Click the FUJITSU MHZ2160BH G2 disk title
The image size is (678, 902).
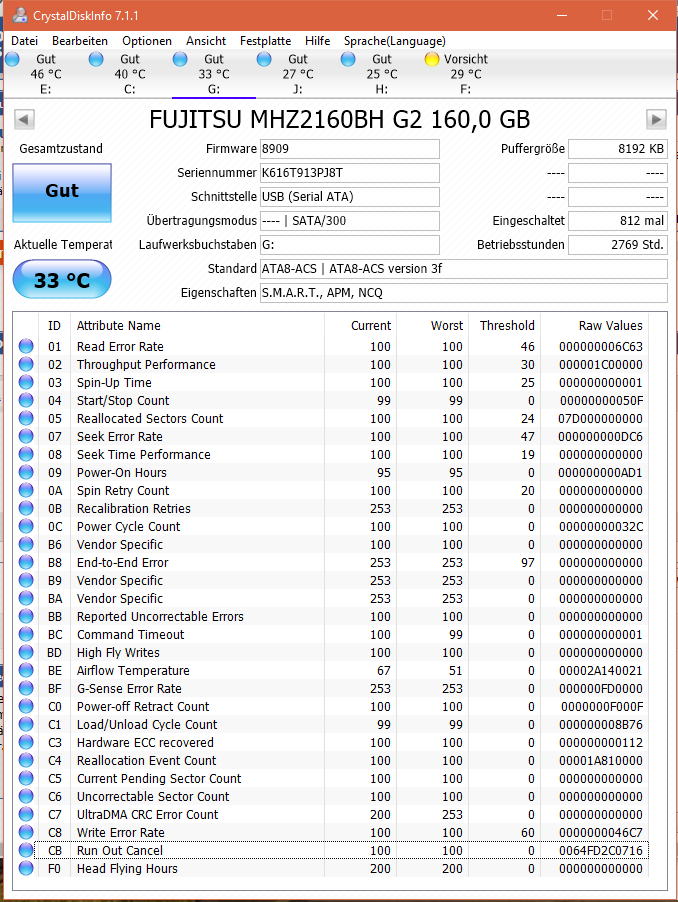tap(339, 120)
